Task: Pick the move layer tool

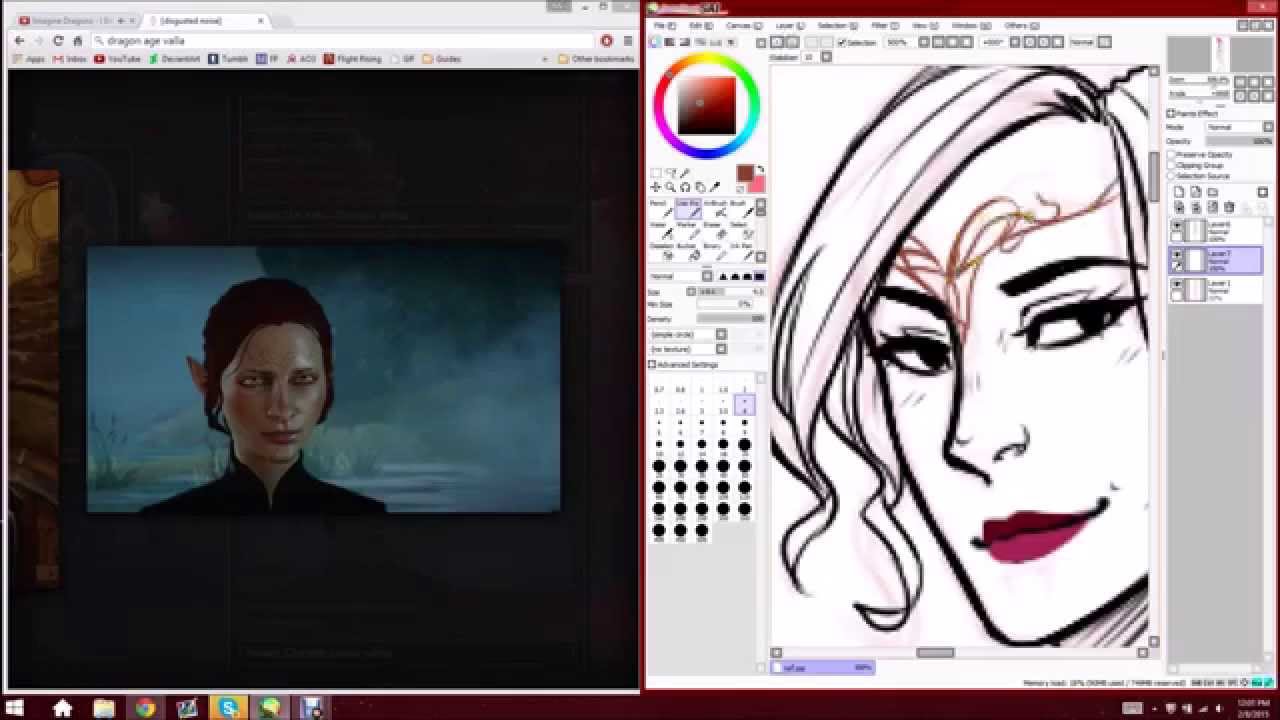Action: pos(656,187)
